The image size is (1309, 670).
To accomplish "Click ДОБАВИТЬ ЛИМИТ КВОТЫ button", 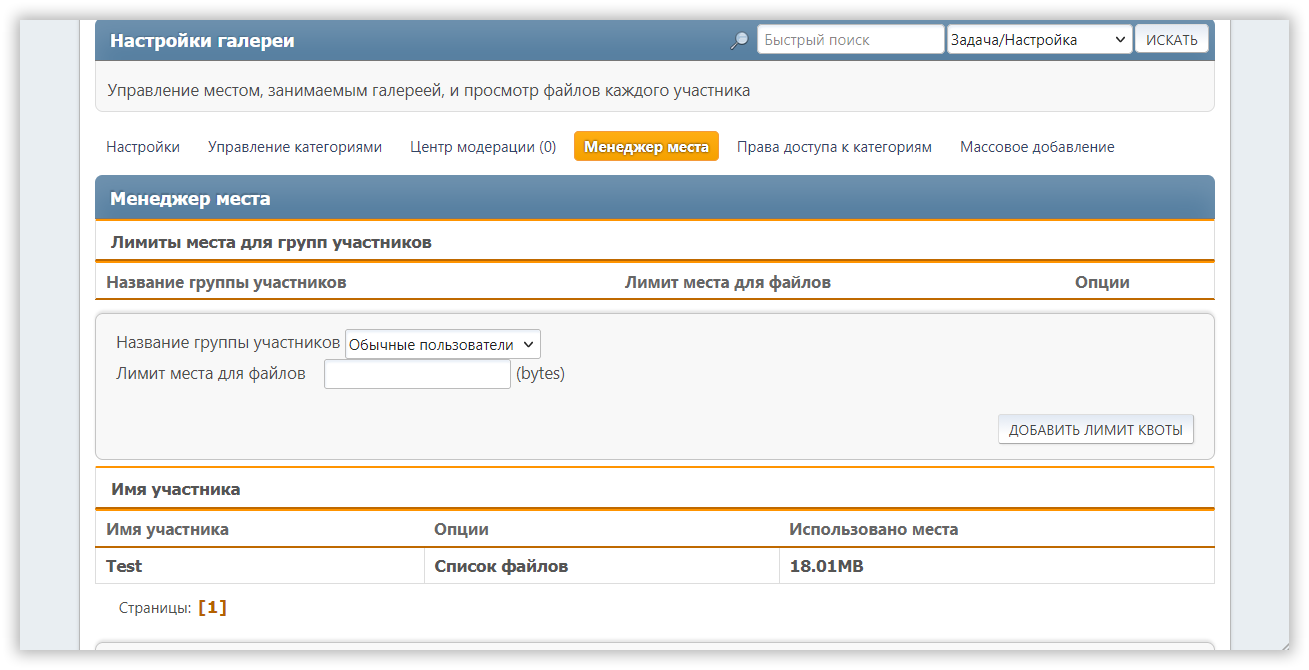I will tap(1095, 430).
